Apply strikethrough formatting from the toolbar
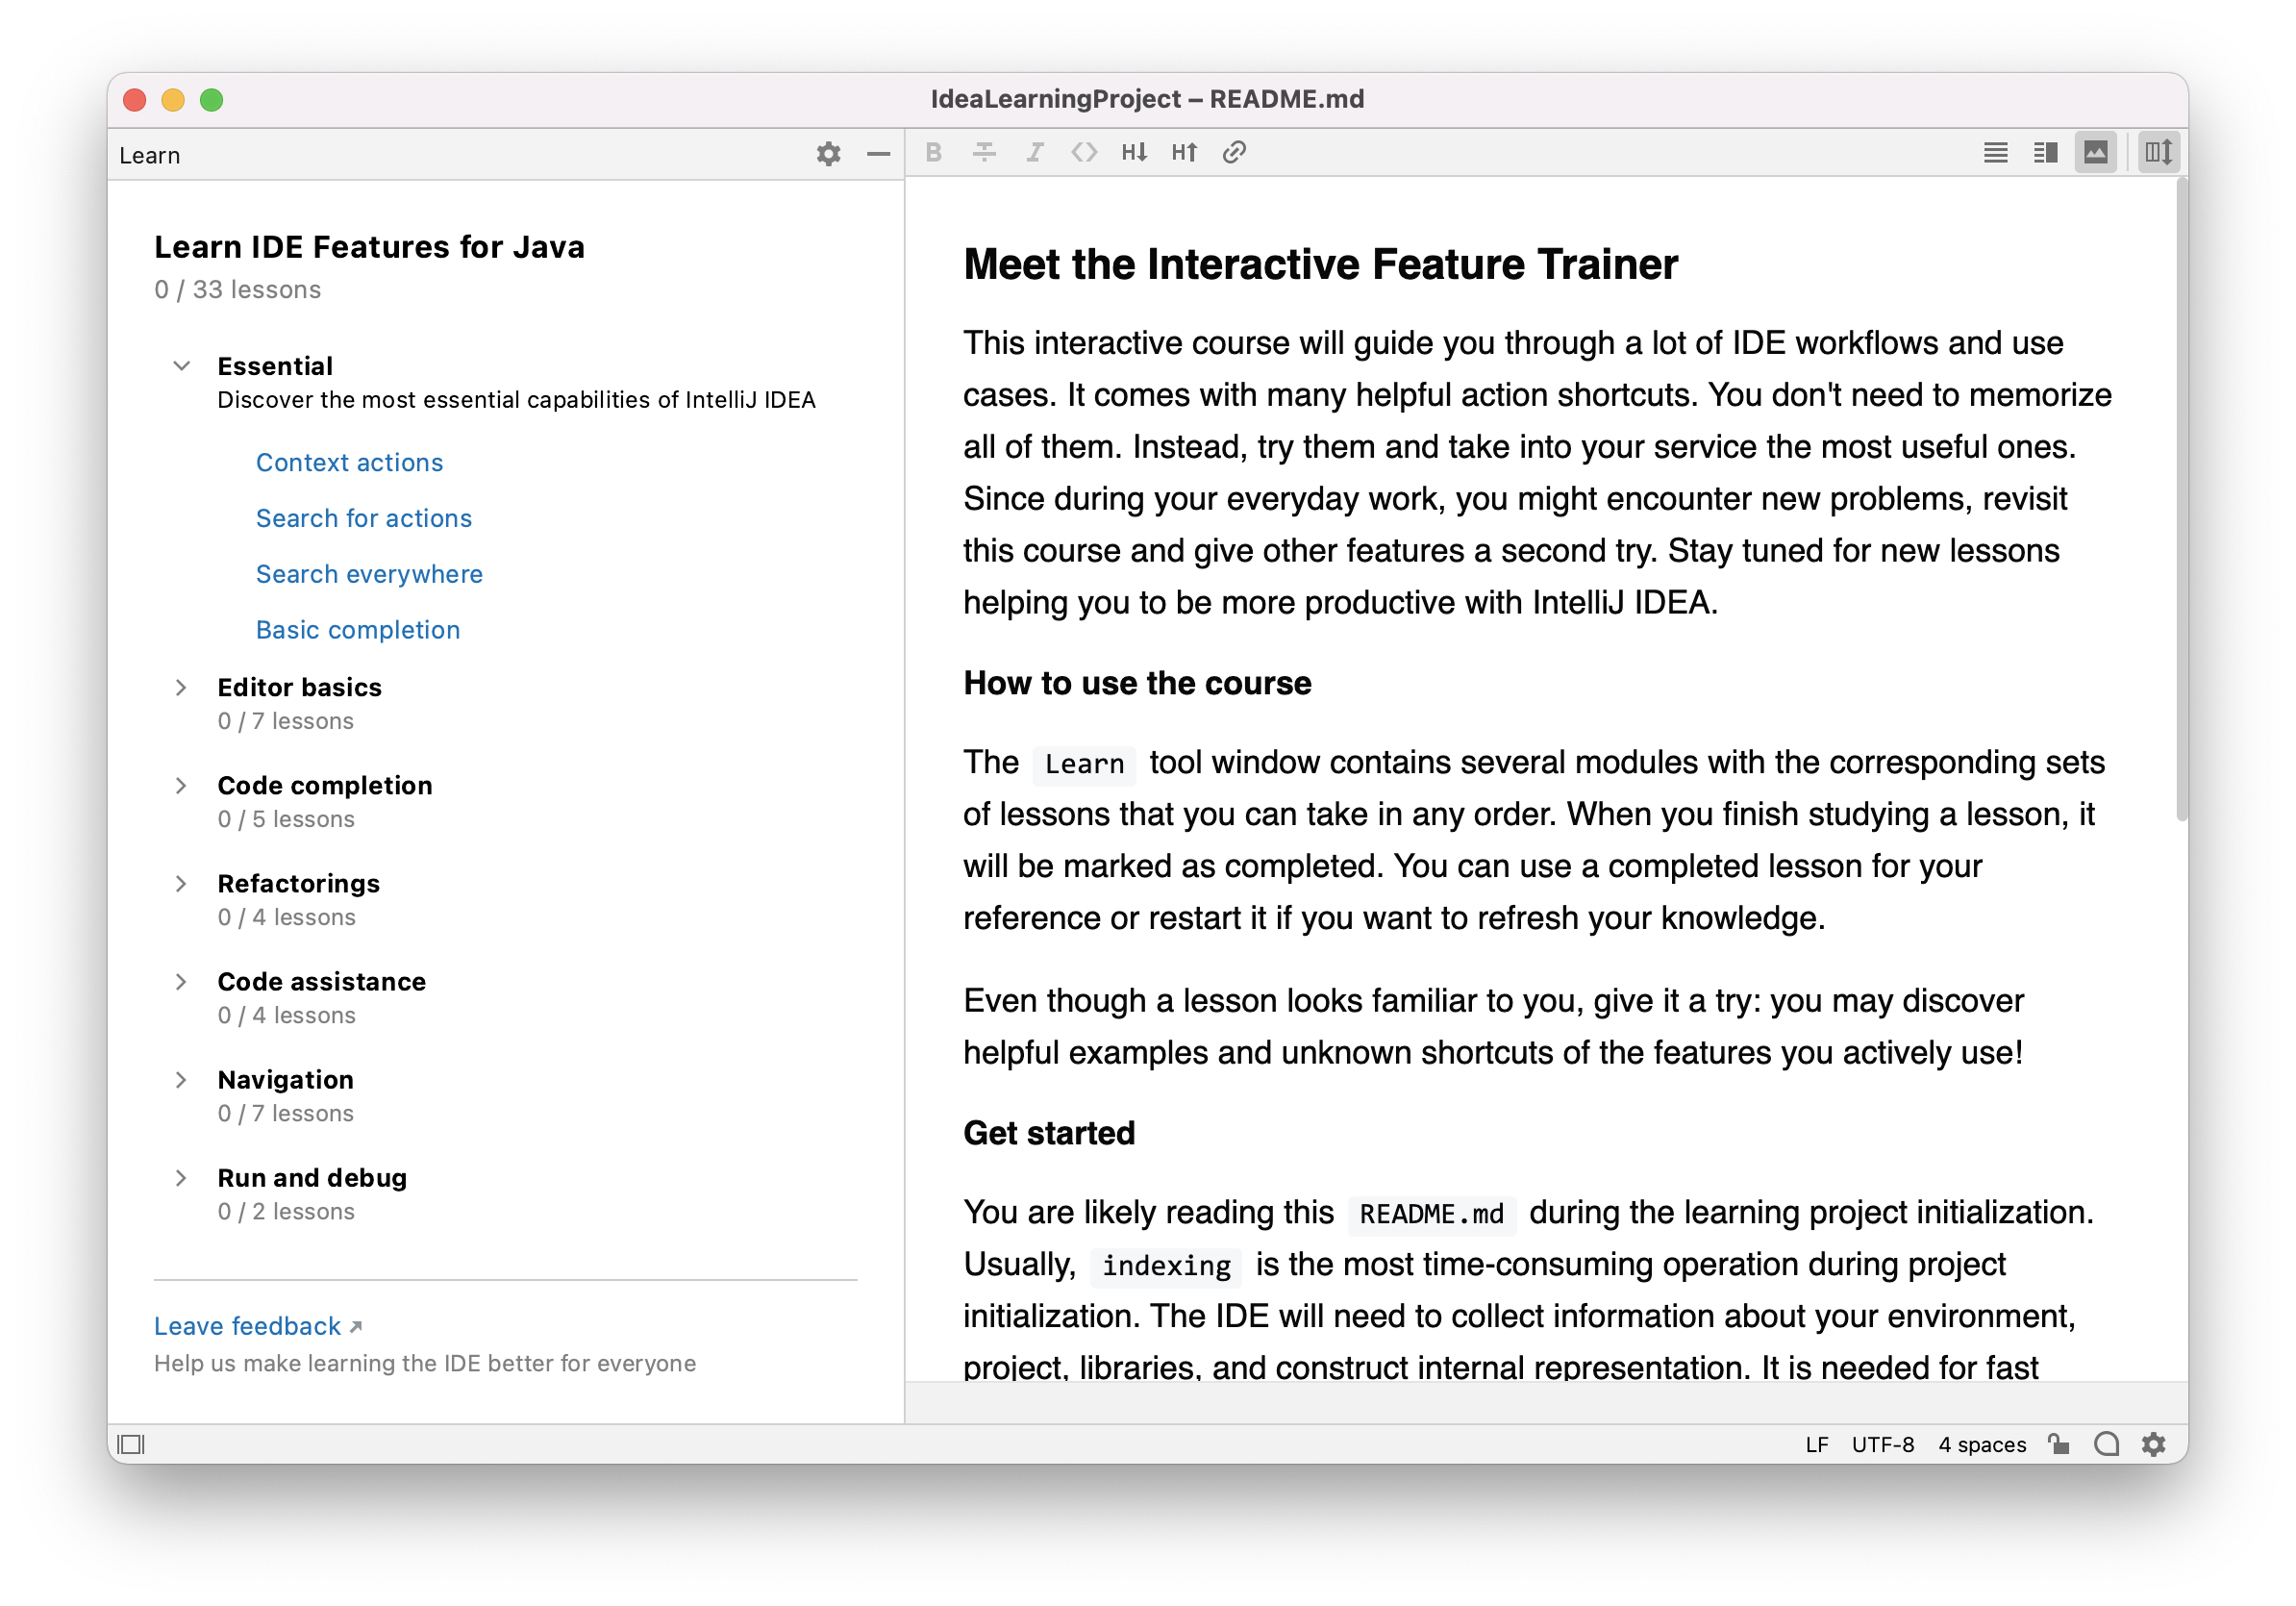This screenshot has width=2296, height=1606. [984, 153]
